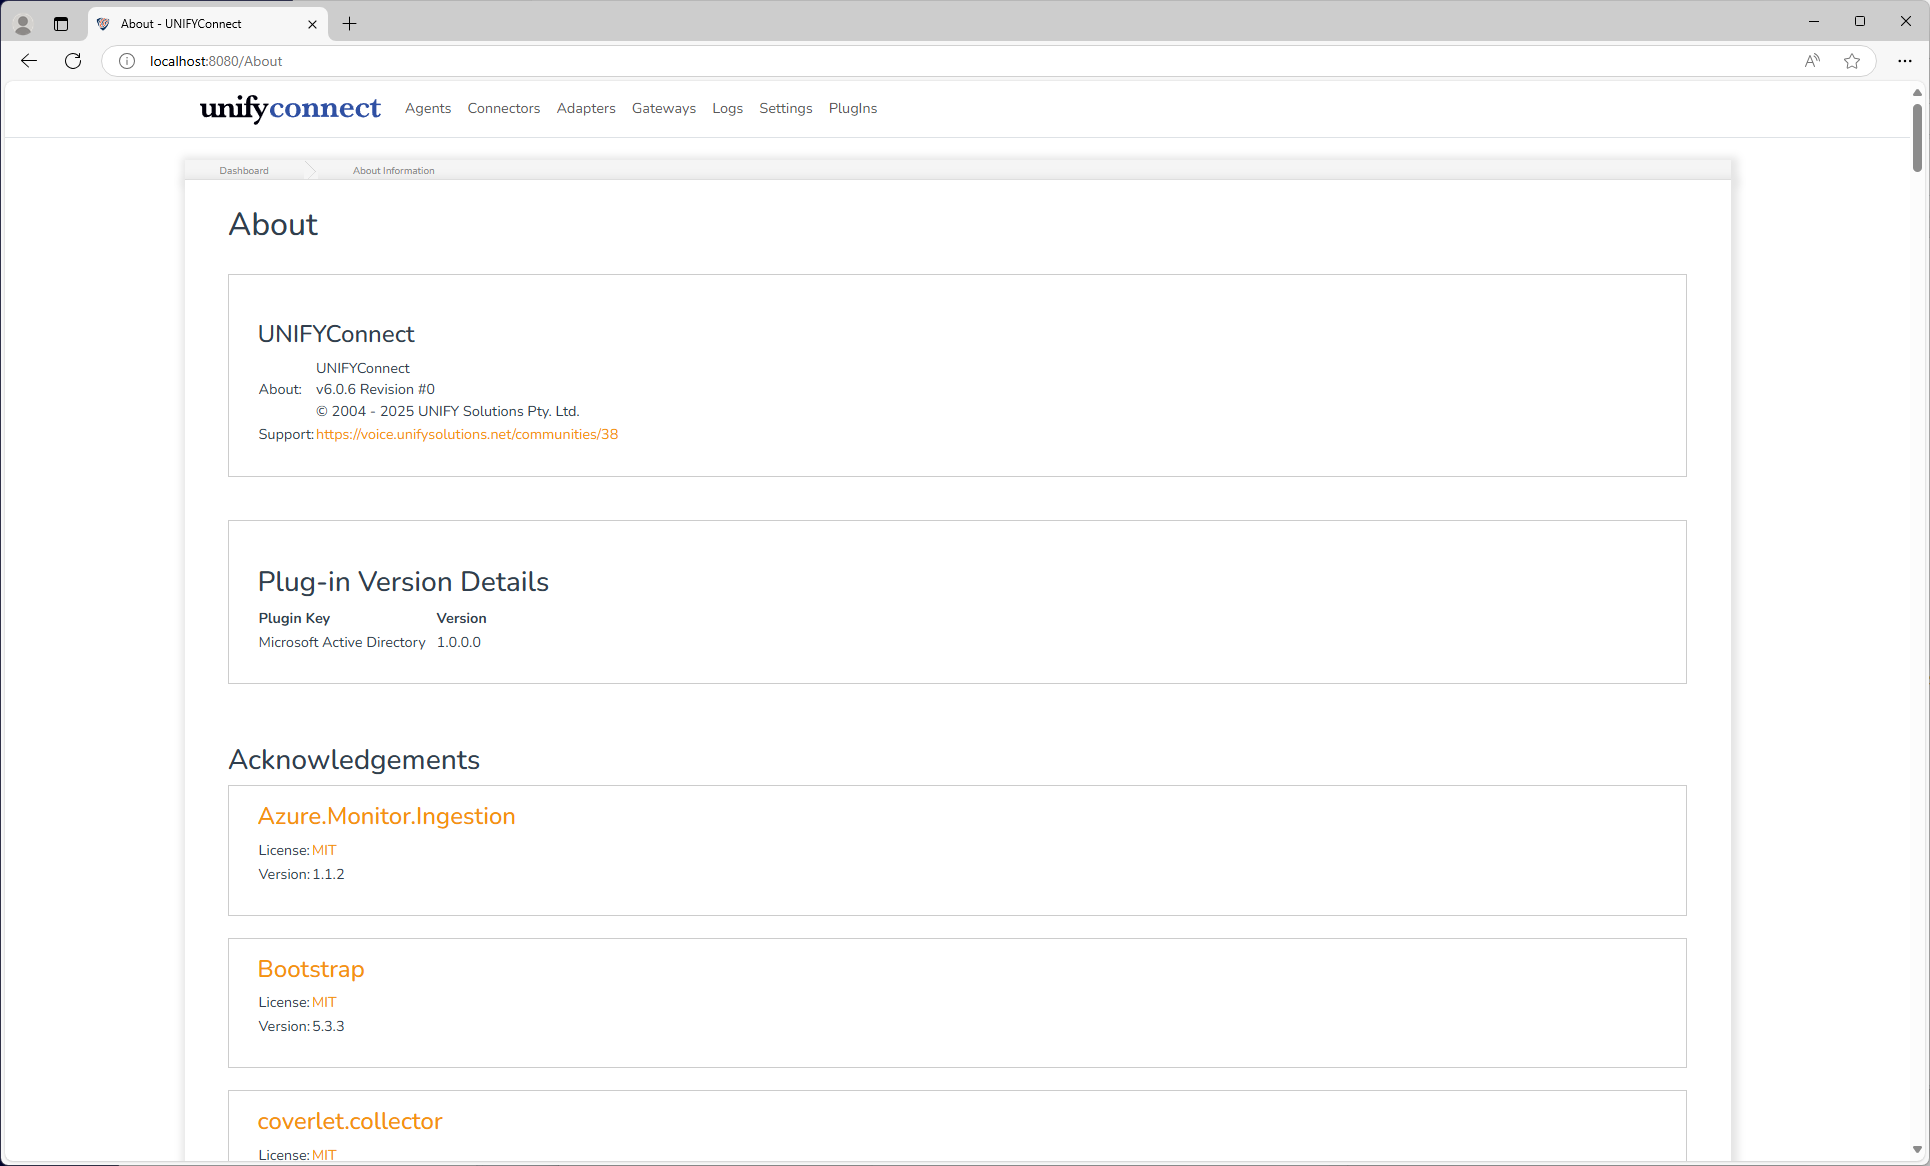Click the Version column header

pyautogui.click(x=462, y=618)
